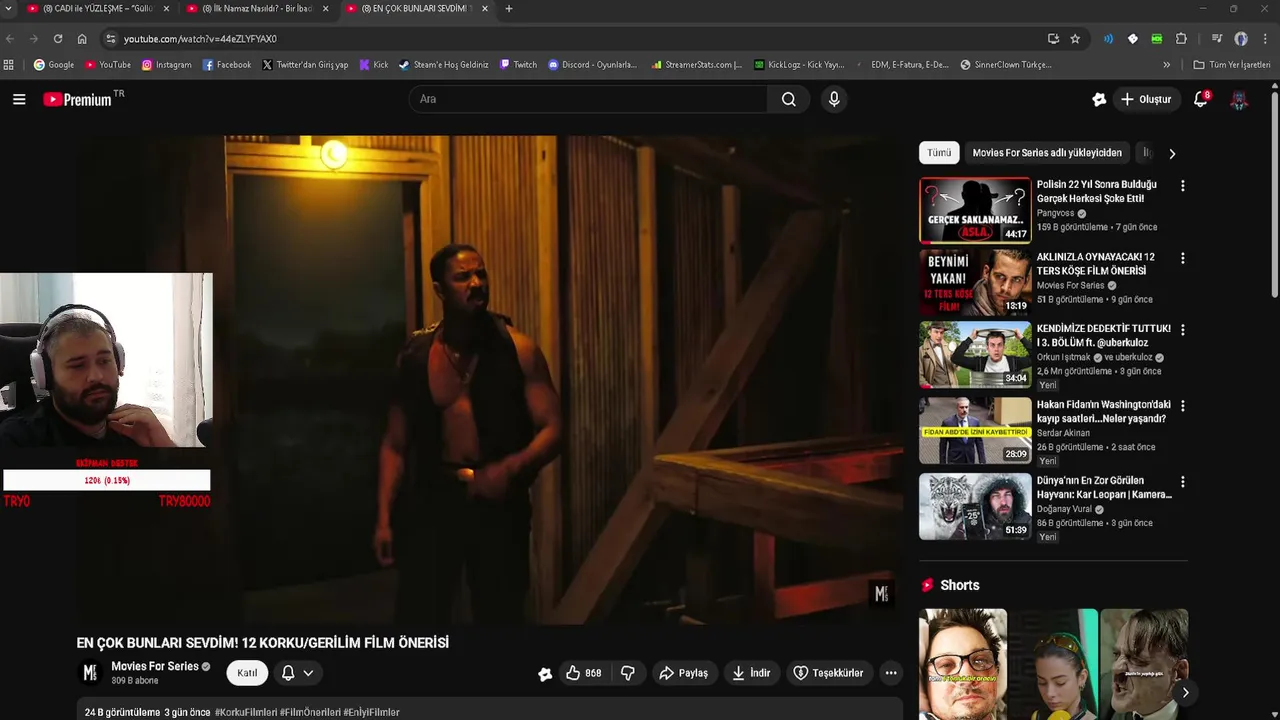Click the #FilmÖnerileri hashtag
1280x720 pixels.
point(310,712)
